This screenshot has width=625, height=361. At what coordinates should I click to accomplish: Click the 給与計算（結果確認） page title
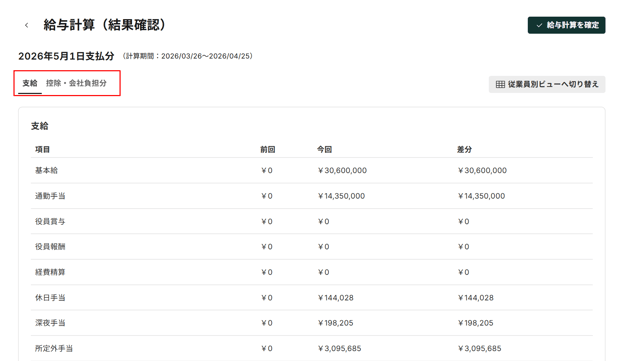click(x=104, y=25)
